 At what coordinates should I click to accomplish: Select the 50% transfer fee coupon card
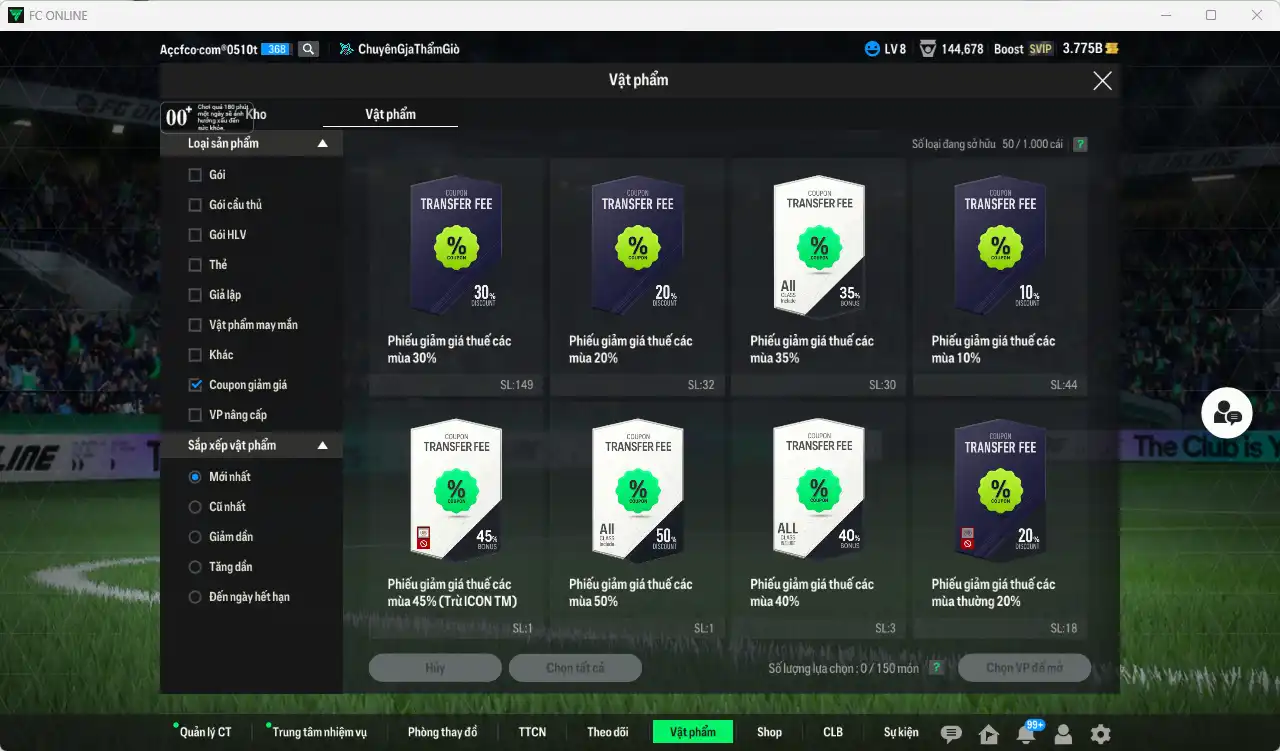click(637, 519)
